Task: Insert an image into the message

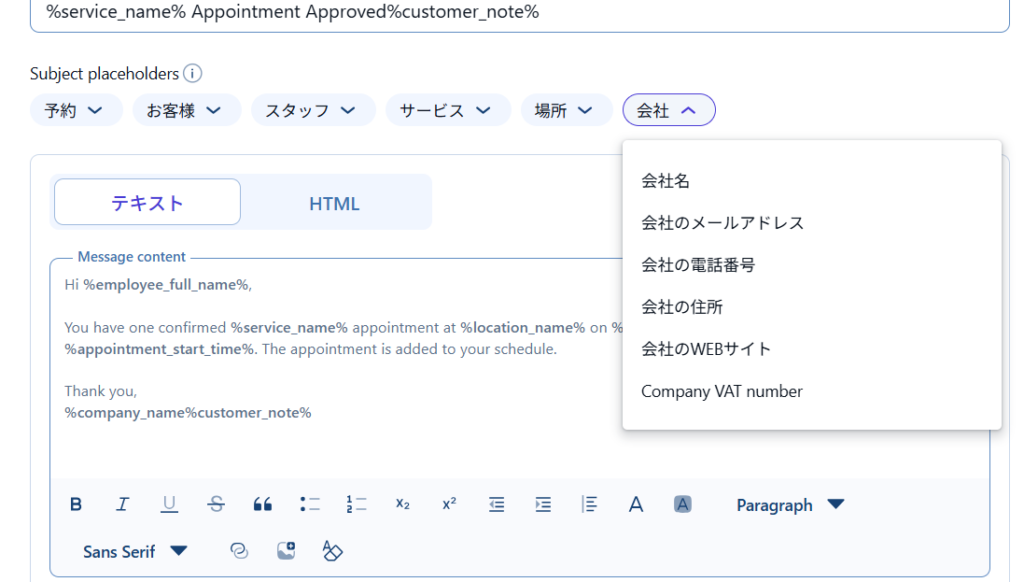Action: point(286,551)
